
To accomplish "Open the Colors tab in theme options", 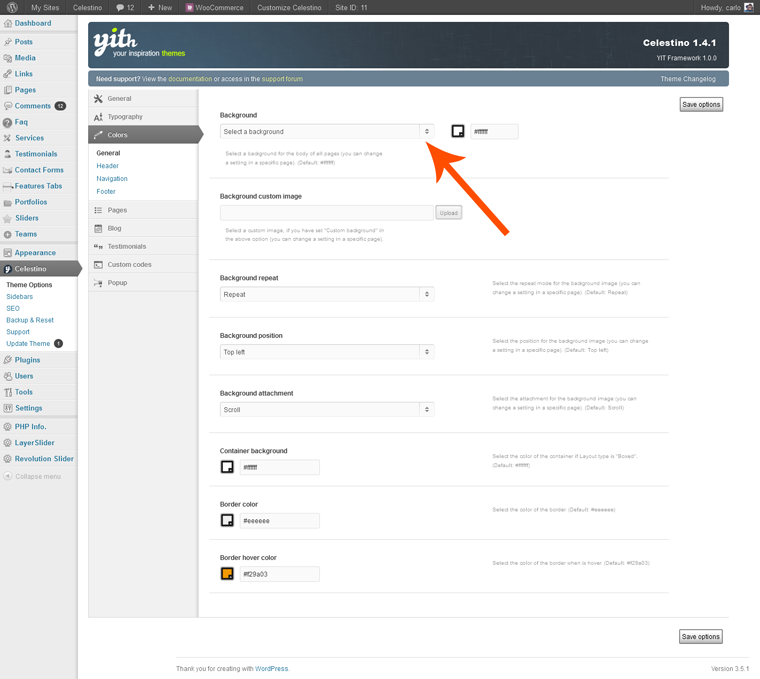I will [143, 135].
